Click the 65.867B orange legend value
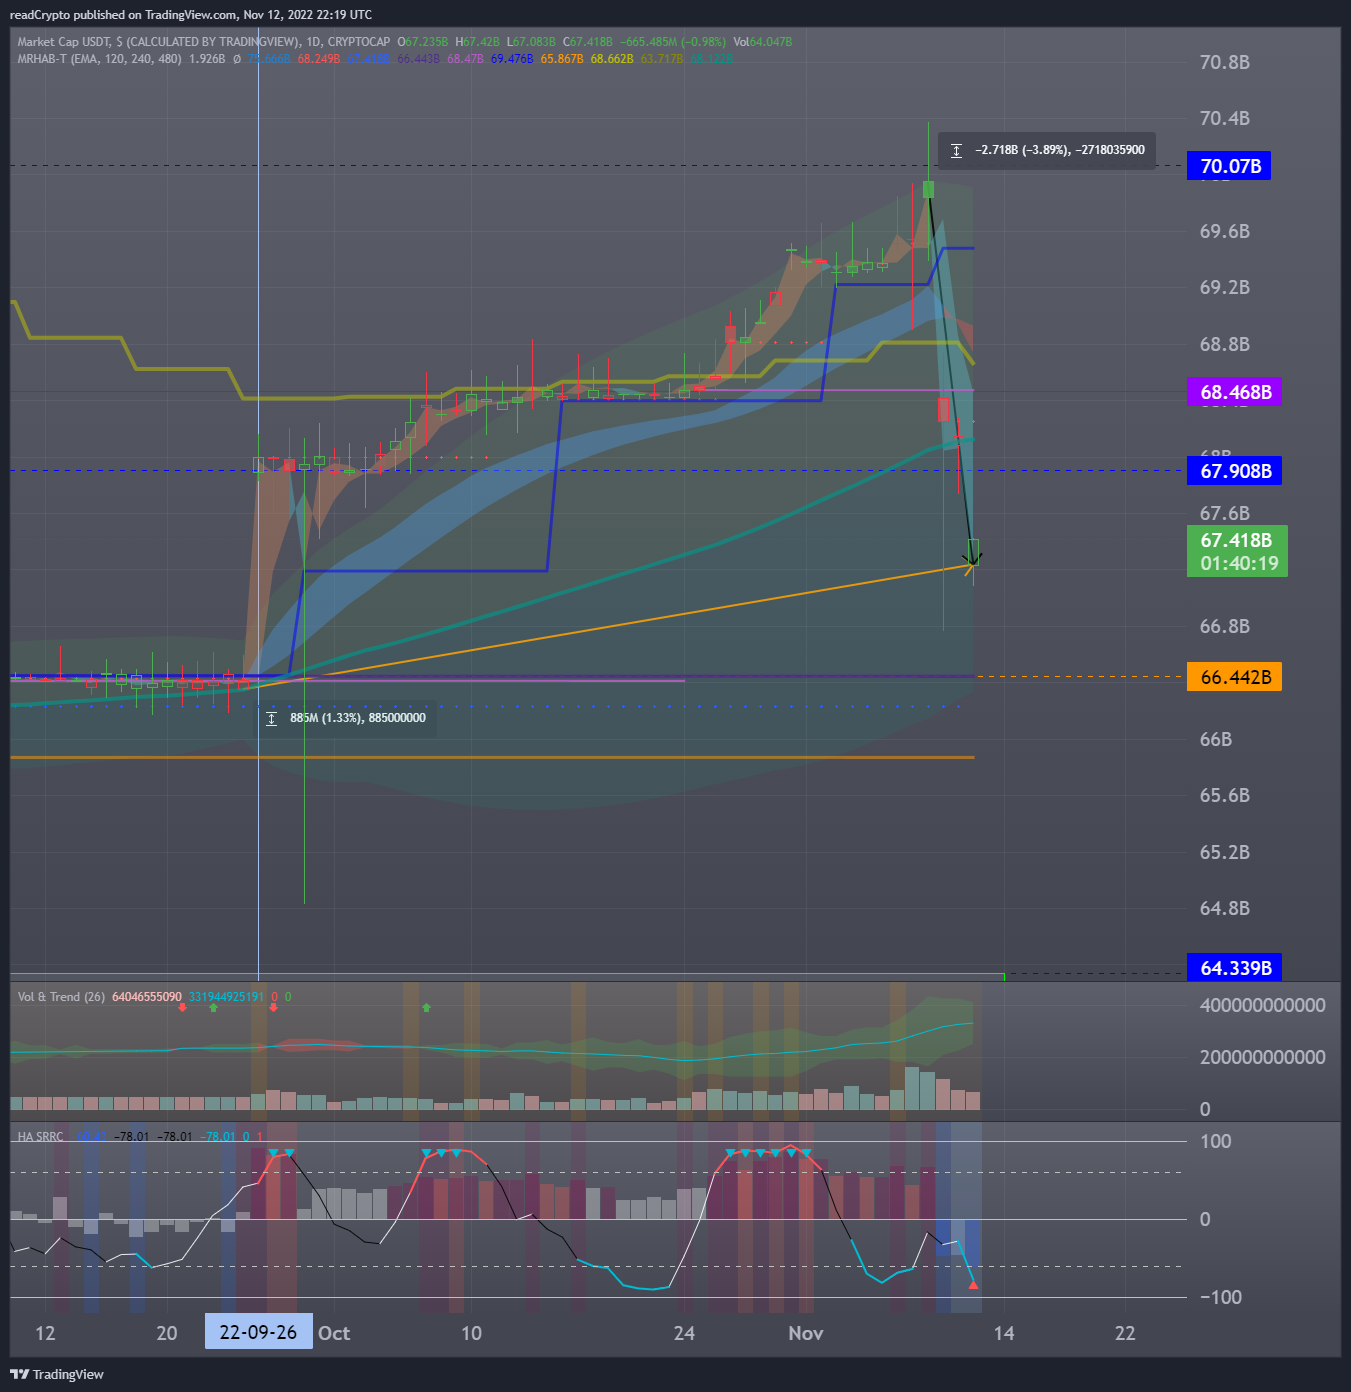The height and width of the screenshot is (1392, 1351). [x=562, y=59]
